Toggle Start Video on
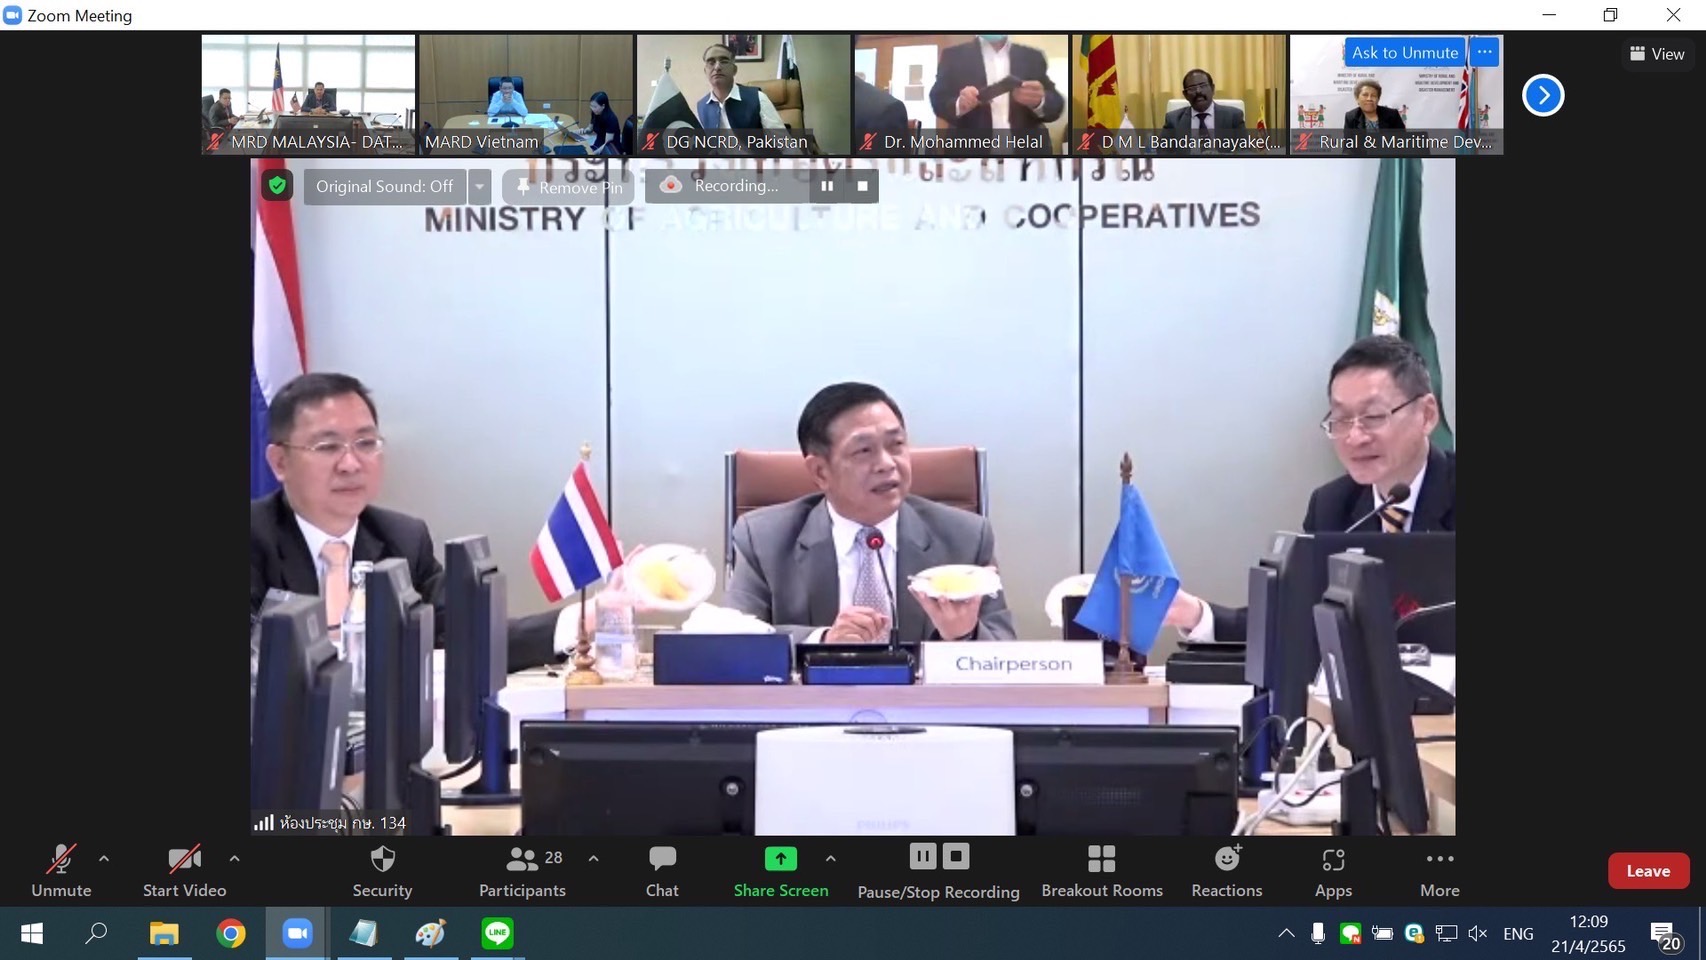The height and width of the screenshot is (960, 1706). 185,871
